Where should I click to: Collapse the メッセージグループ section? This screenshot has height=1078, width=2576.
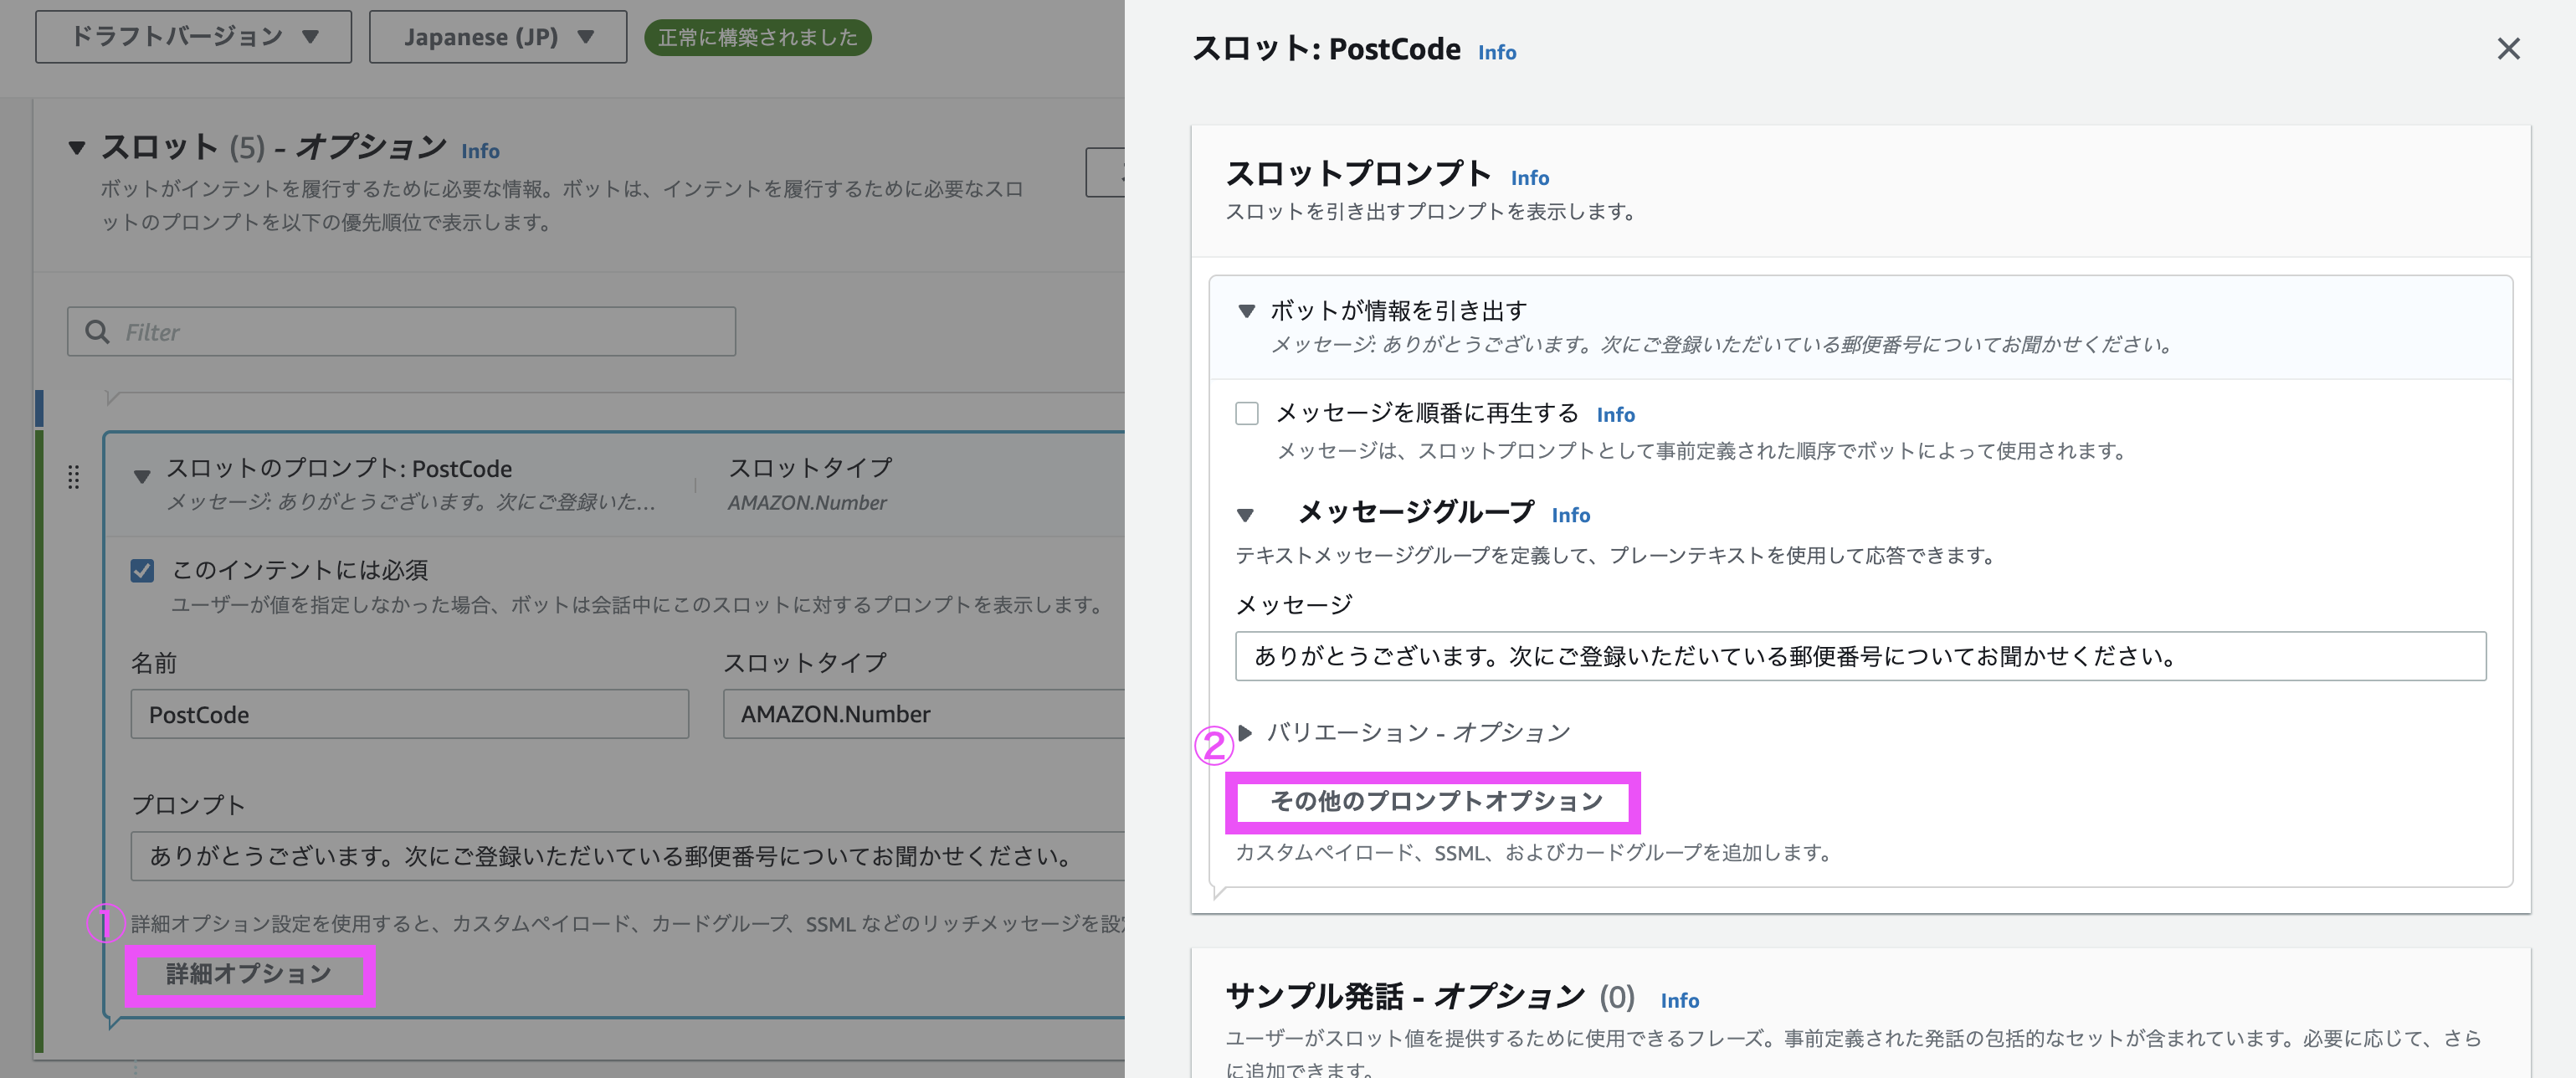click(x=1245, y=515)
